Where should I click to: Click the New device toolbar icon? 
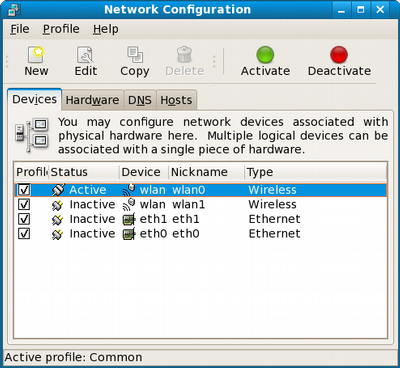tap(36, 54)
